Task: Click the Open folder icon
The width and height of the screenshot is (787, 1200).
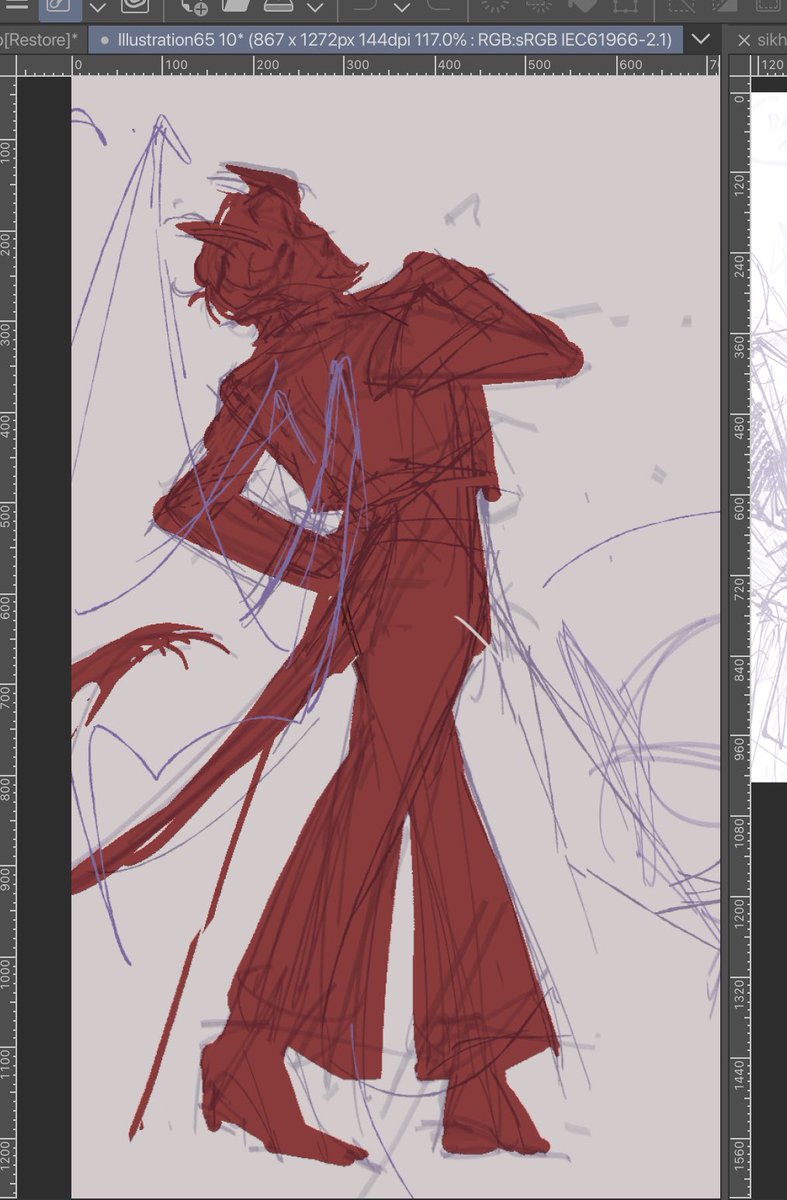Action: (x=236, y=6)
